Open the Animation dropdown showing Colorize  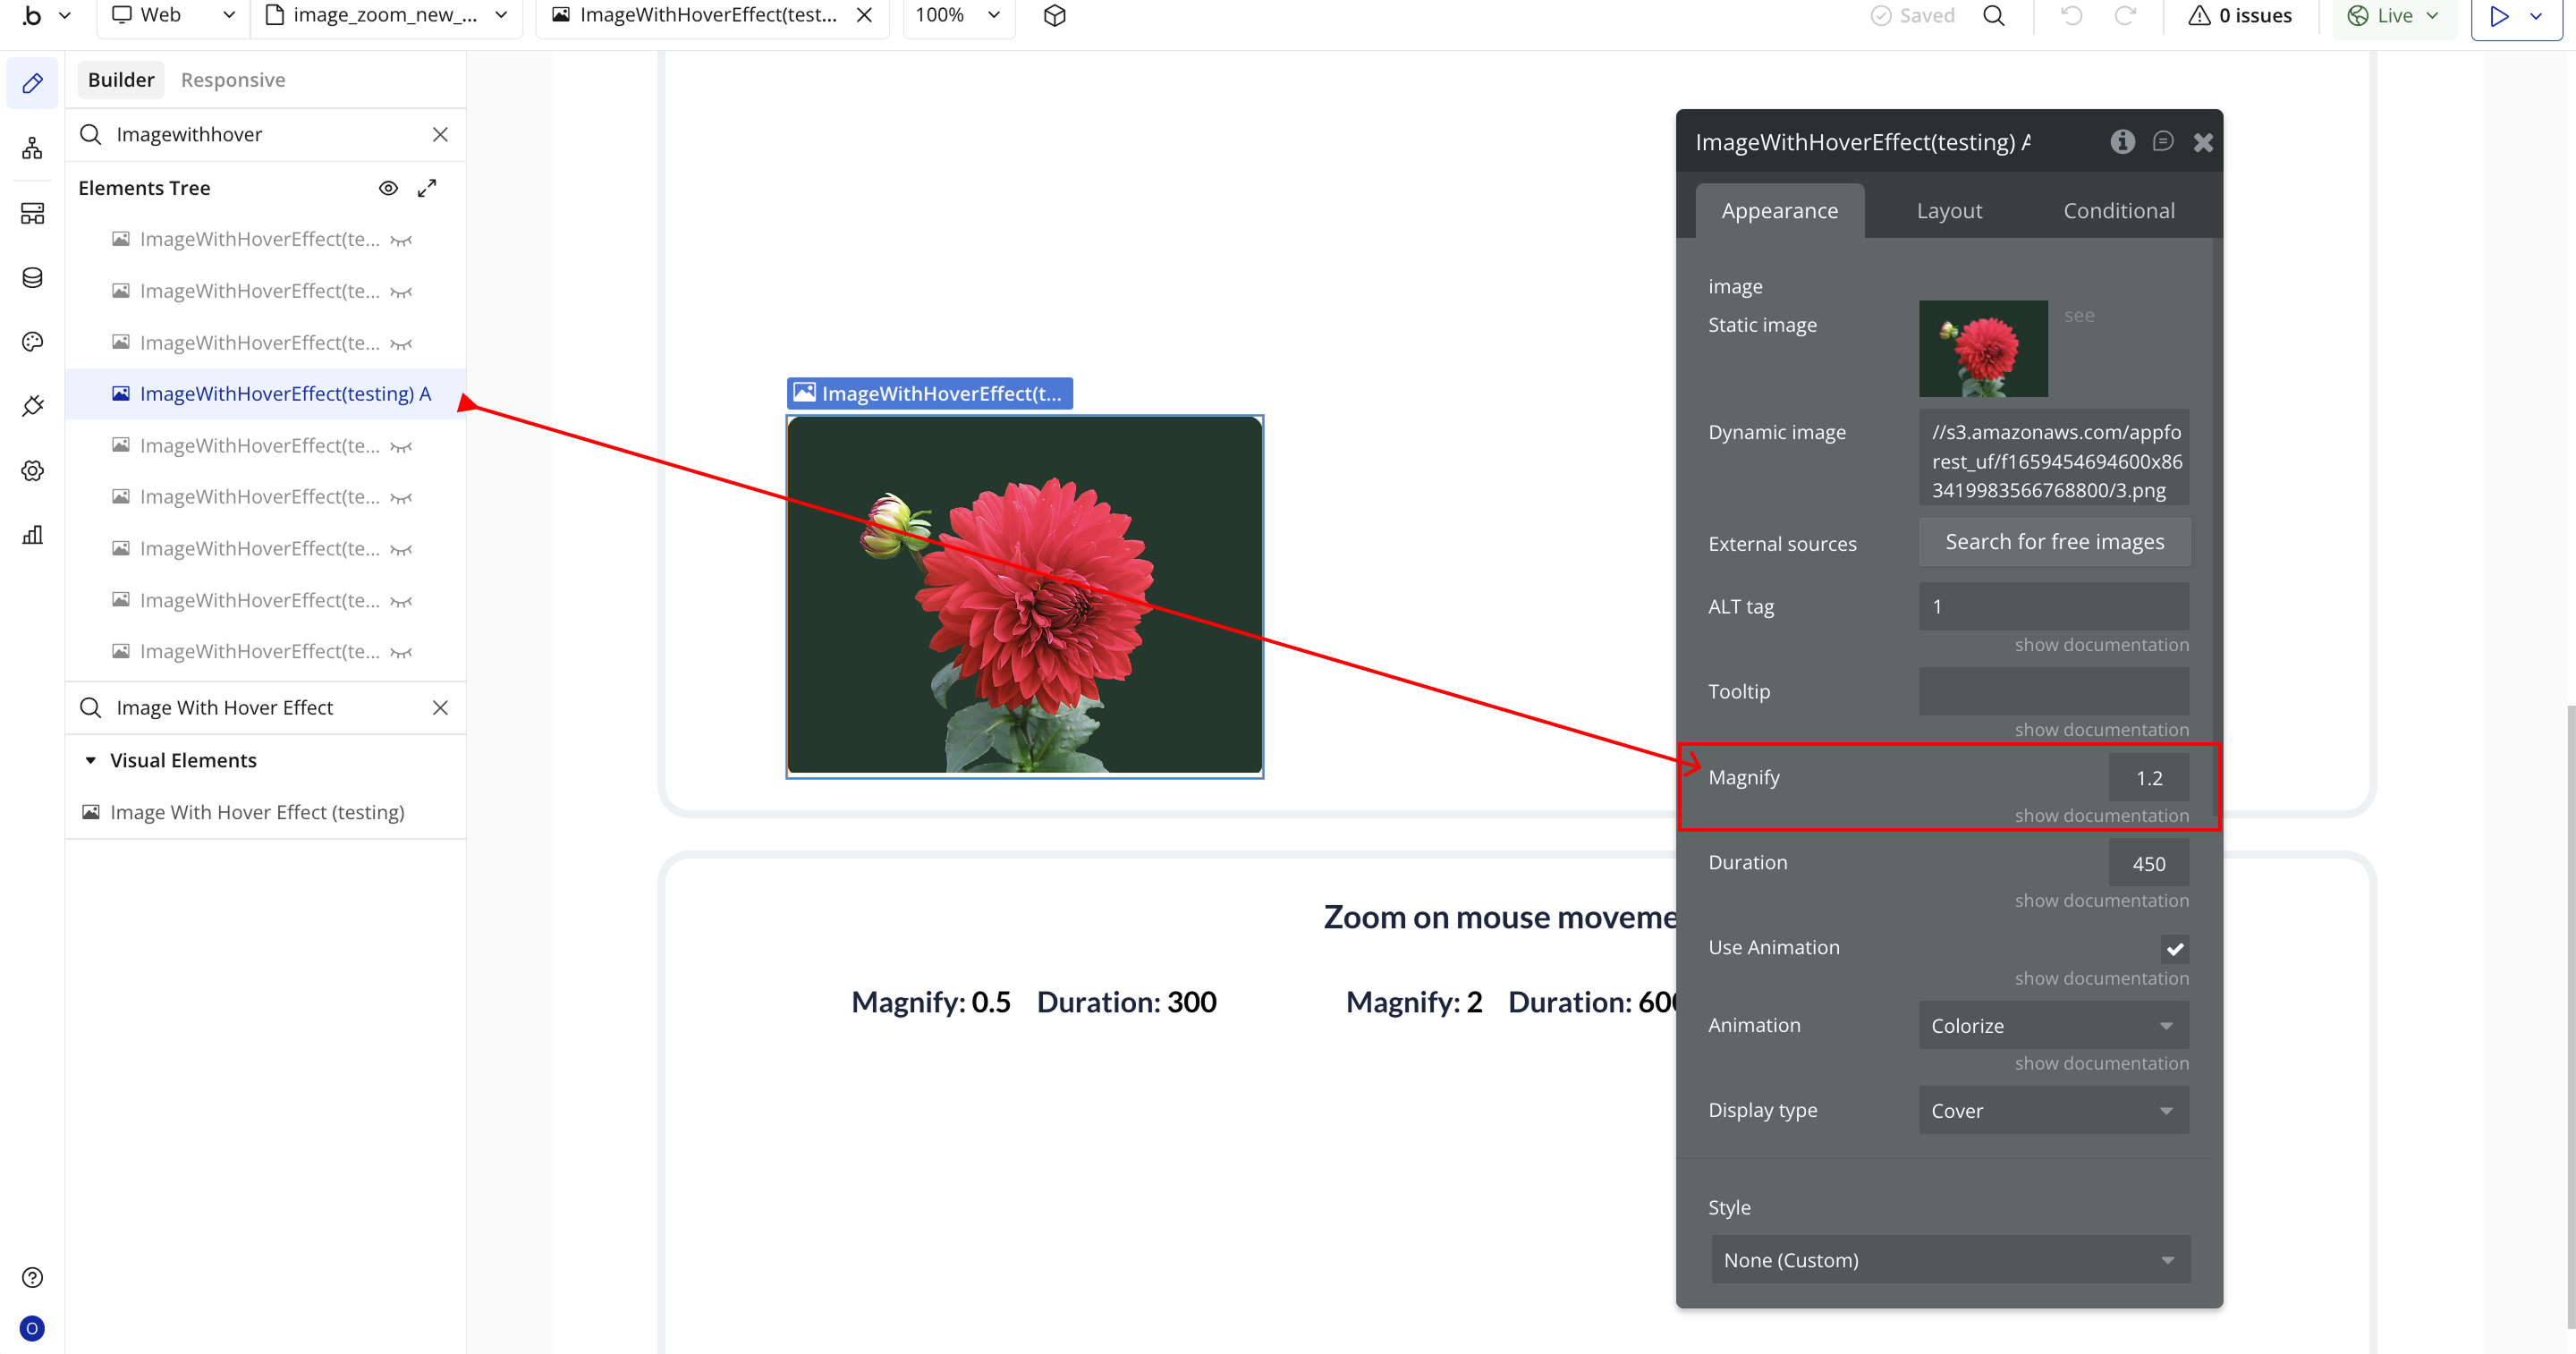(2053, 1025)
